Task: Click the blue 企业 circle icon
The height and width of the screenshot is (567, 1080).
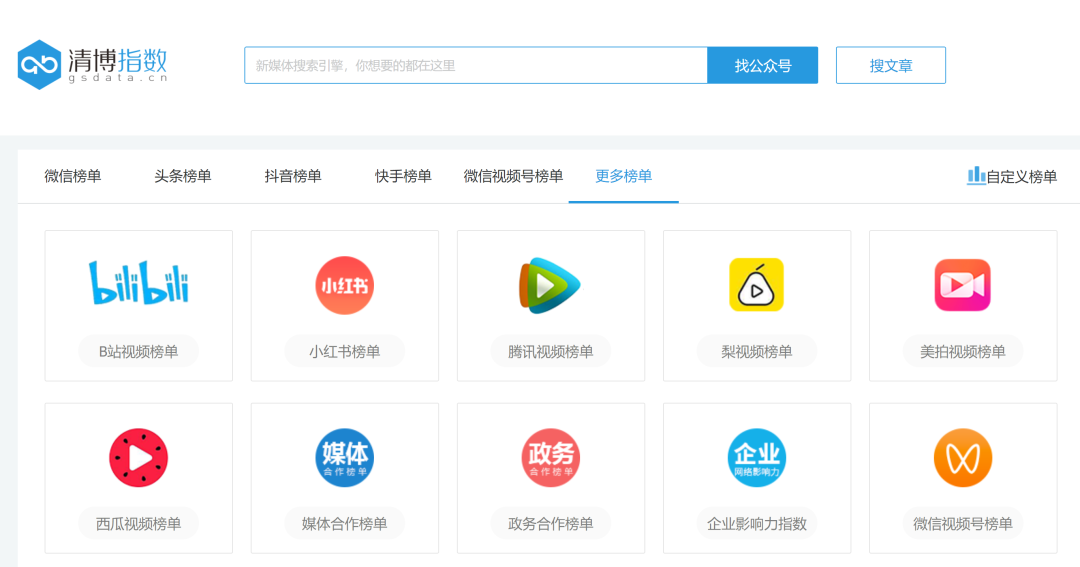Action: 756,457
